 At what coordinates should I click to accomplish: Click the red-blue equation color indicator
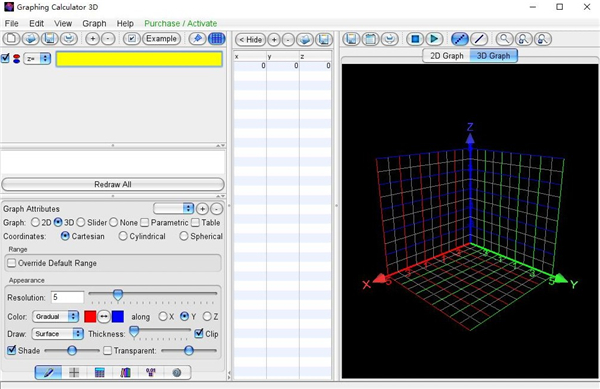click(x=16, y=59)
